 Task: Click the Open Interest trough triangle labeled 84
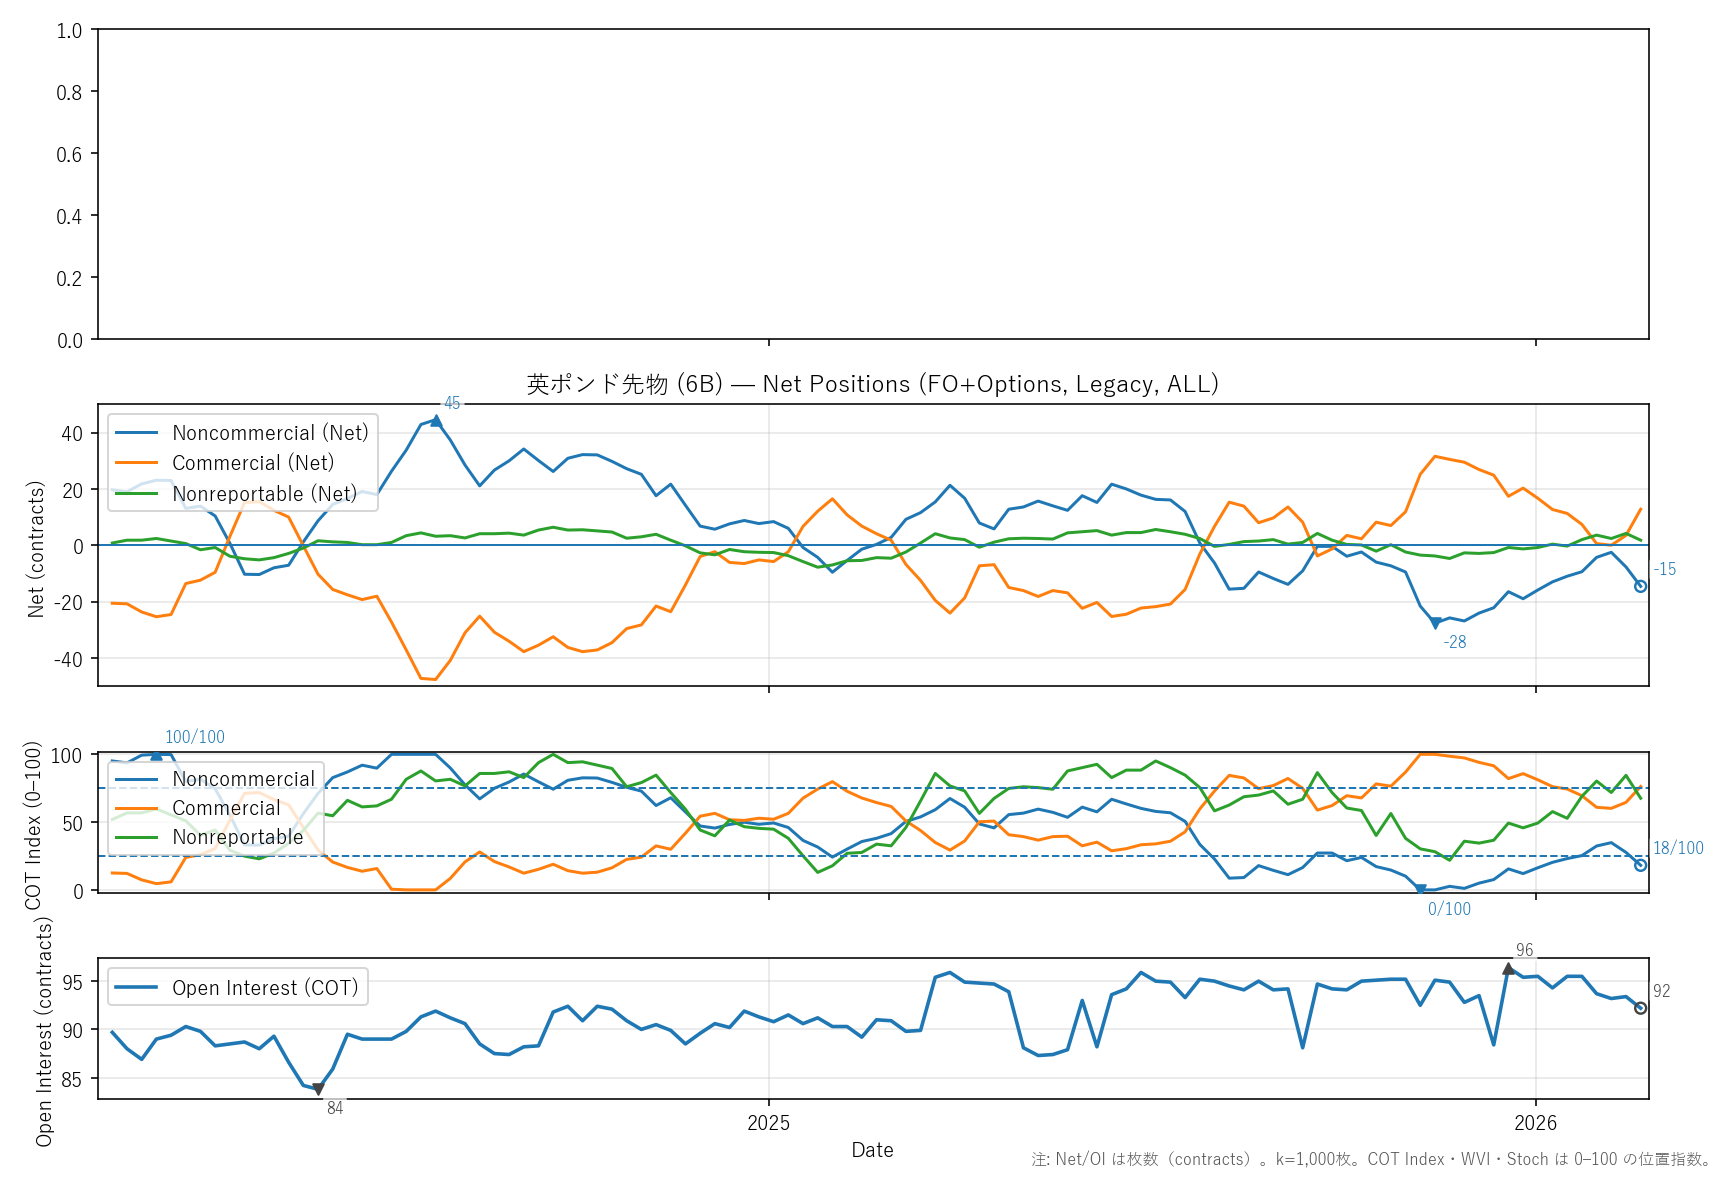(318, 1089)
